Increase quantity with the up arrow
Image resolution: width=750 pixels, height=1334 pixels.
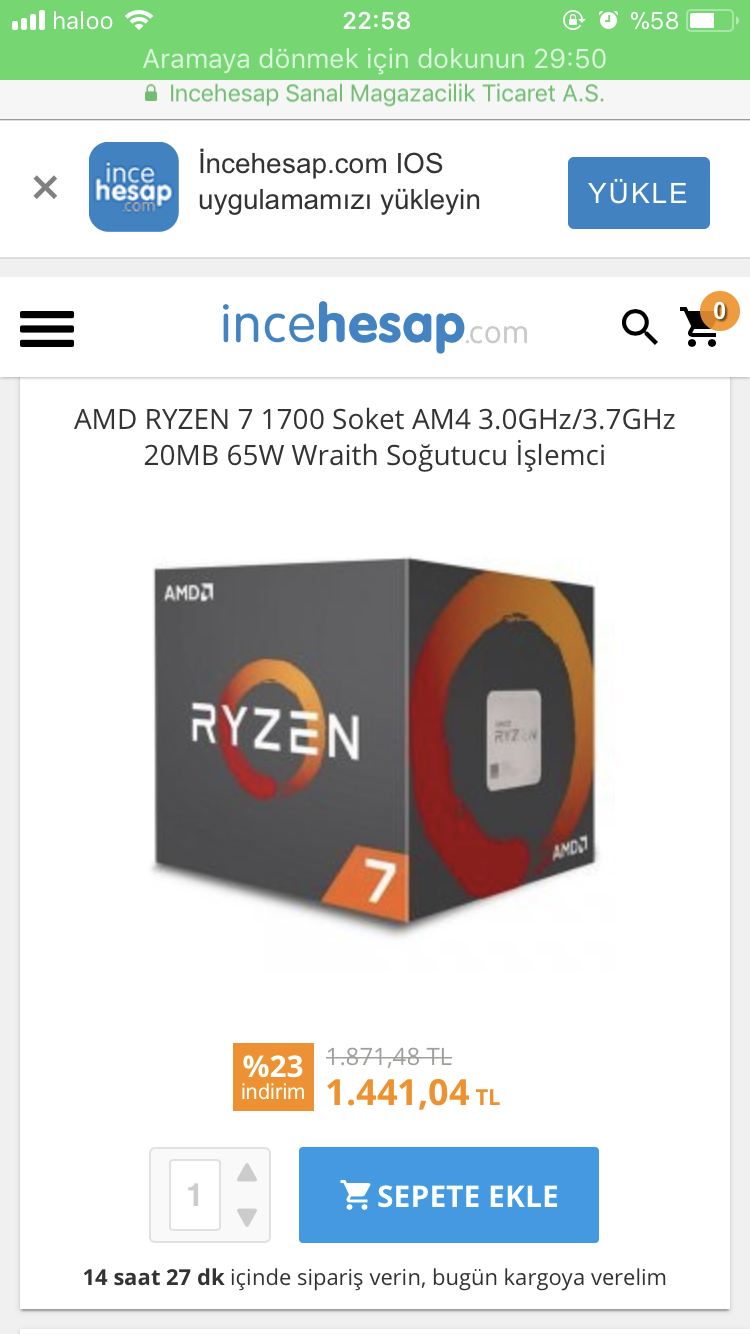(x=247, y=1173)
